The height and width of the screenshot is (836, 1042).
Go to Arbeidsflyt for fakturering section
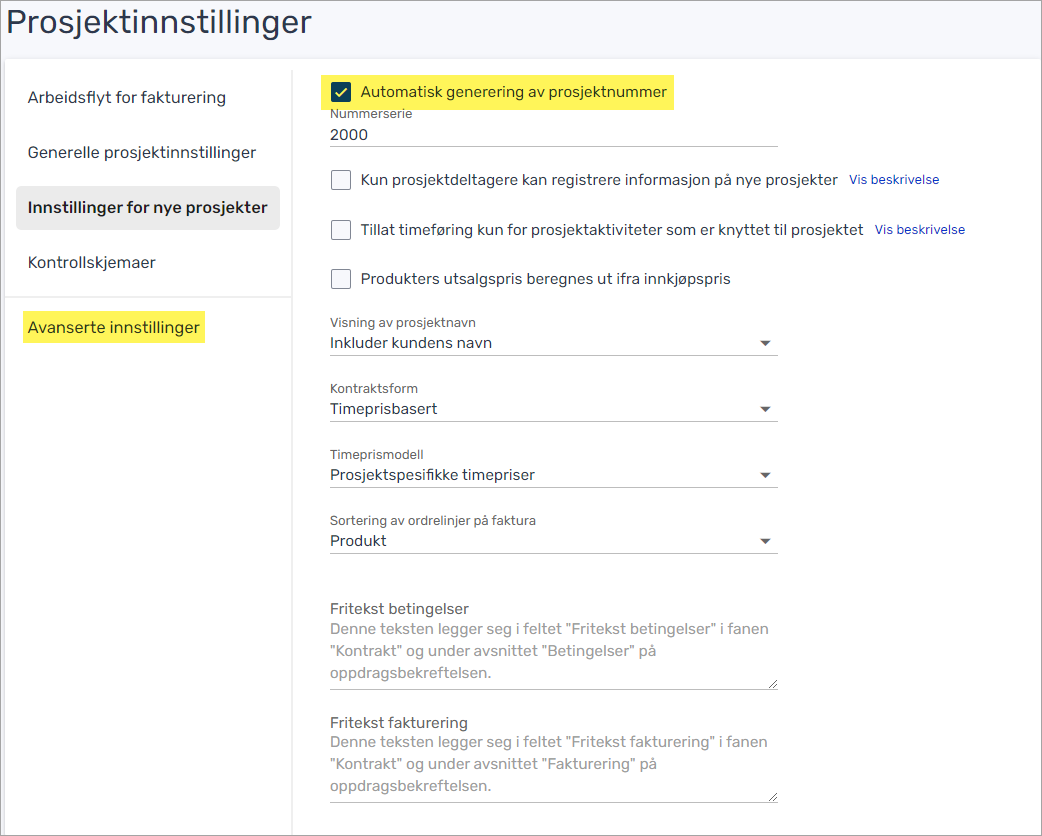[127, 98]
